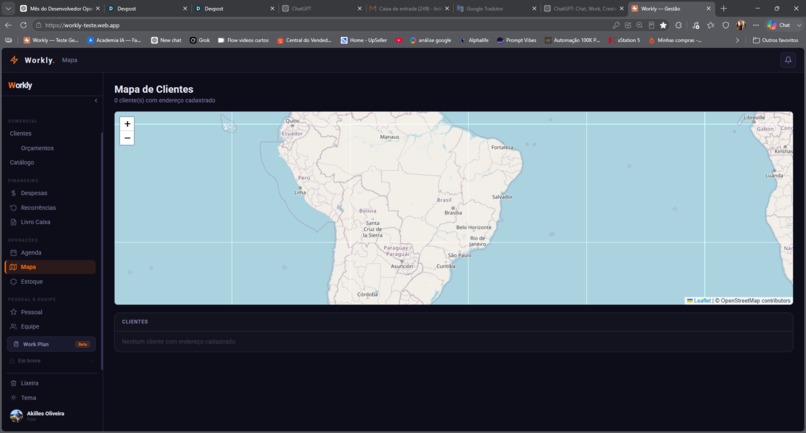This screenshot has width=806, height=433.
Task: Click the browser address bar
Action: [x=324, y=25]
